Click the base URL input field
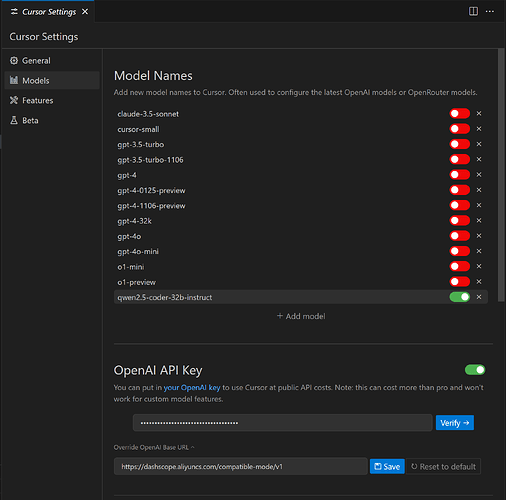 (x=240, y=466)
